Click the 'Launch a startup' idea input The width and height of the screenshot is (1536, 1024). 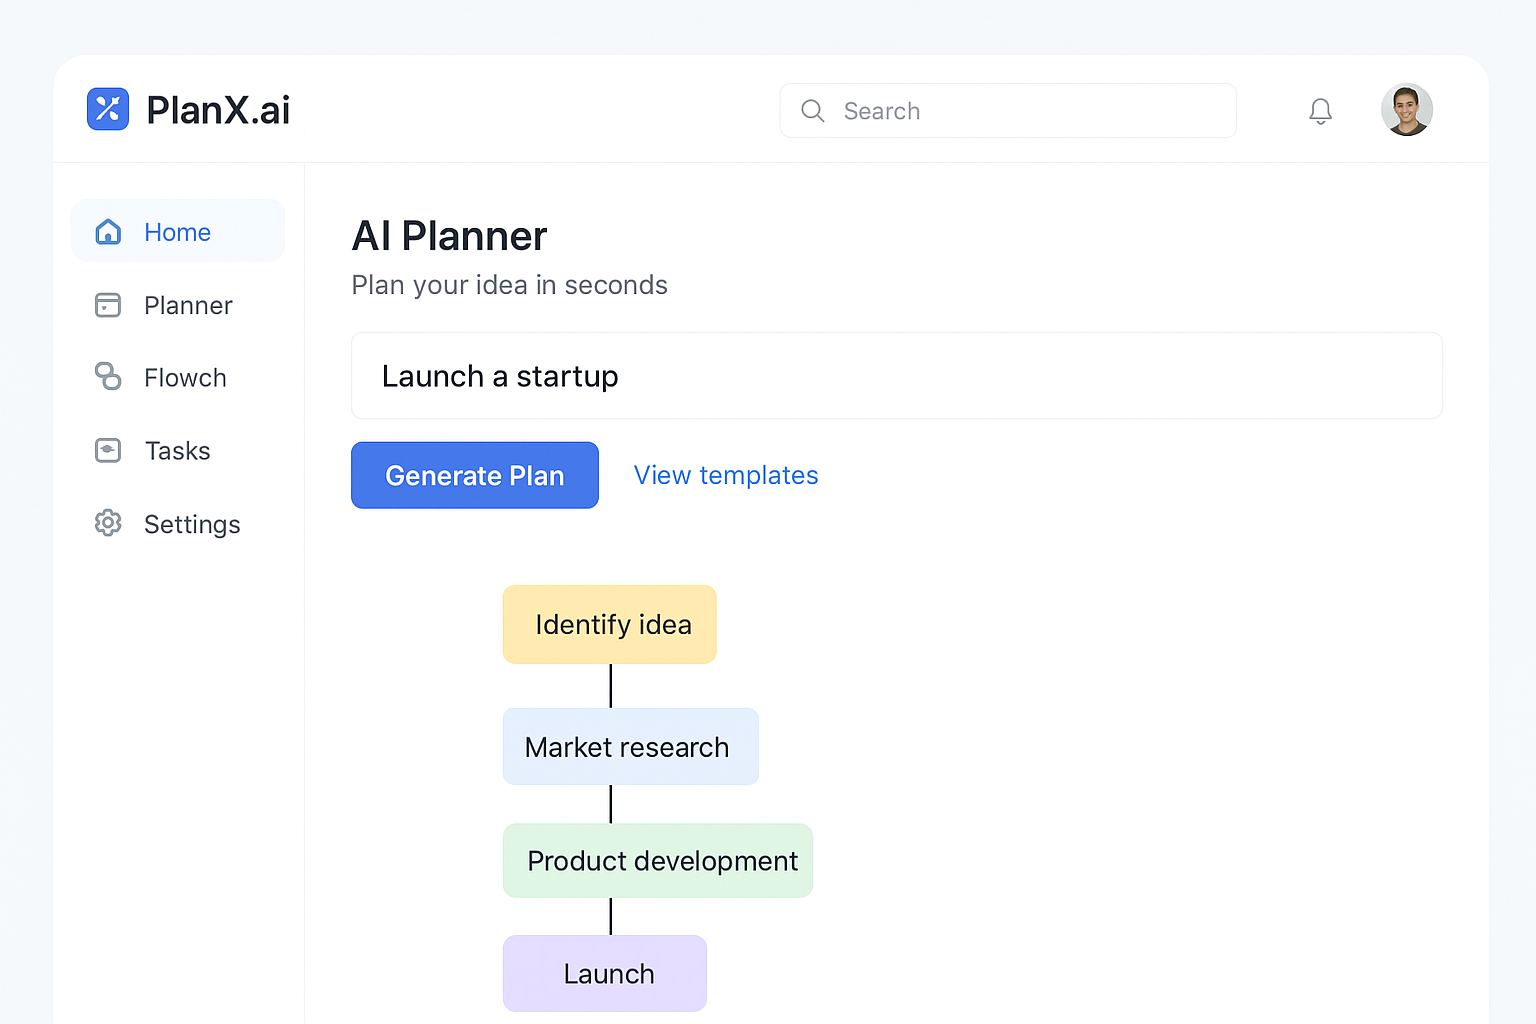pyautogui.click(x=896, y=376)
